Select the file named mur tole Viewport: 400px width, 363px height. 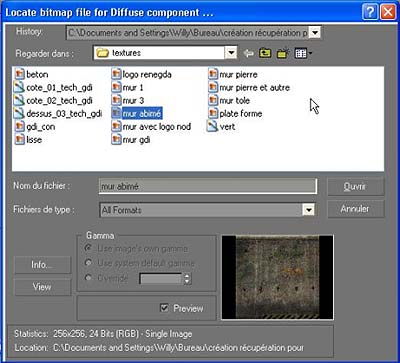pyautogui.click(x=234, y=101)
